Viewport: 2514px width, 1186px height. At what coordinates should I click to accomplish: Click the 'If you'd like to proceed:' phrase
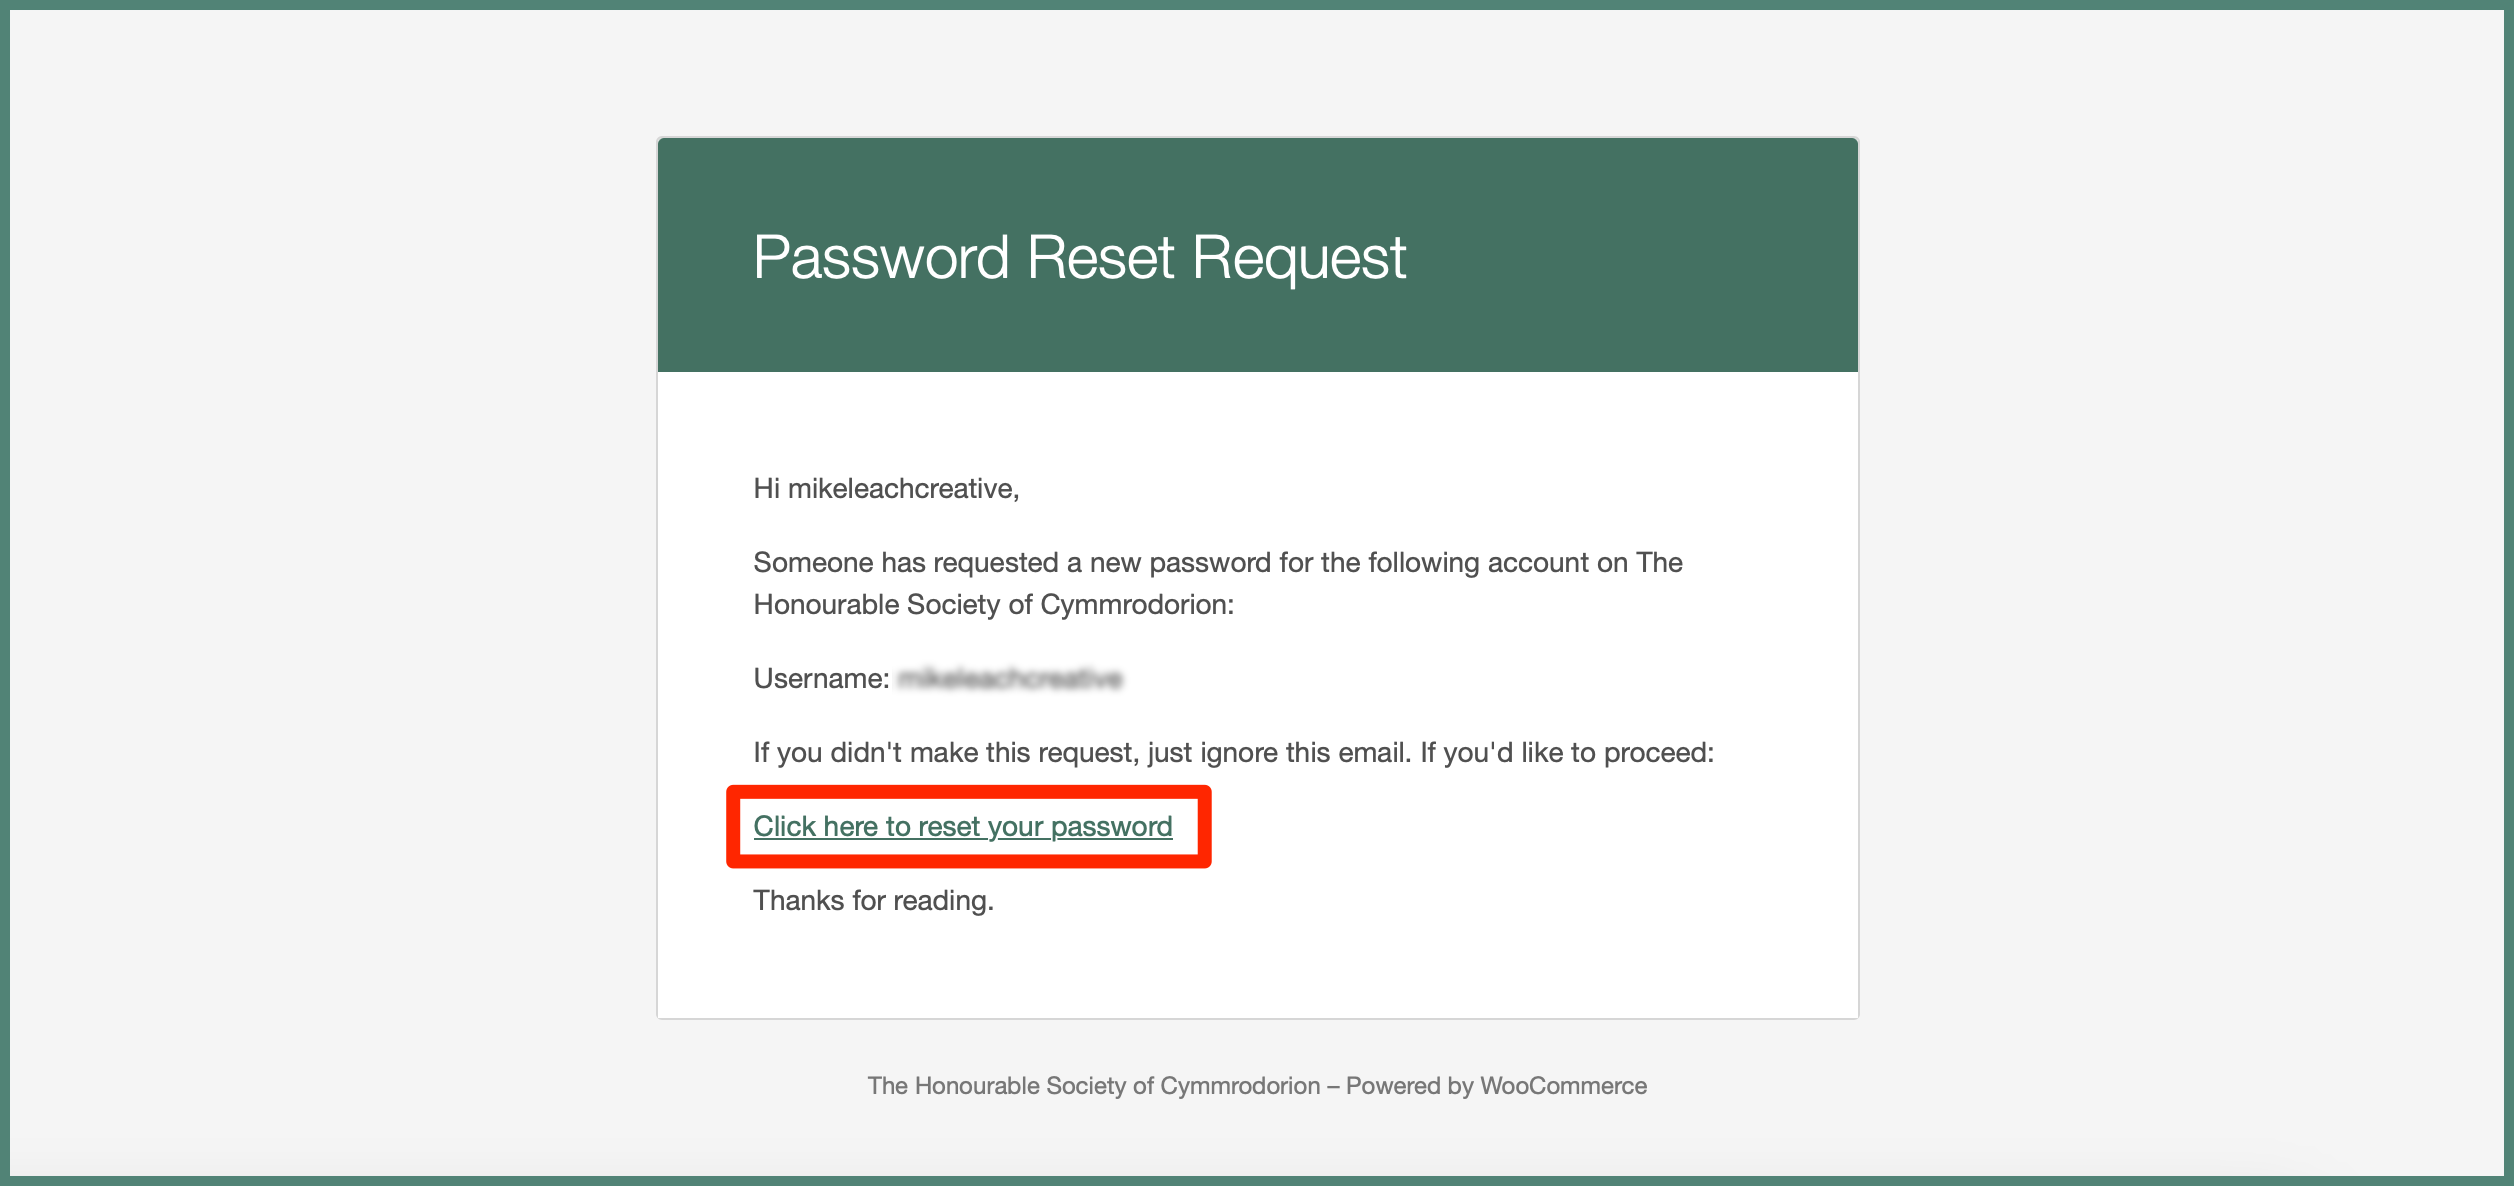[1567, 753]
